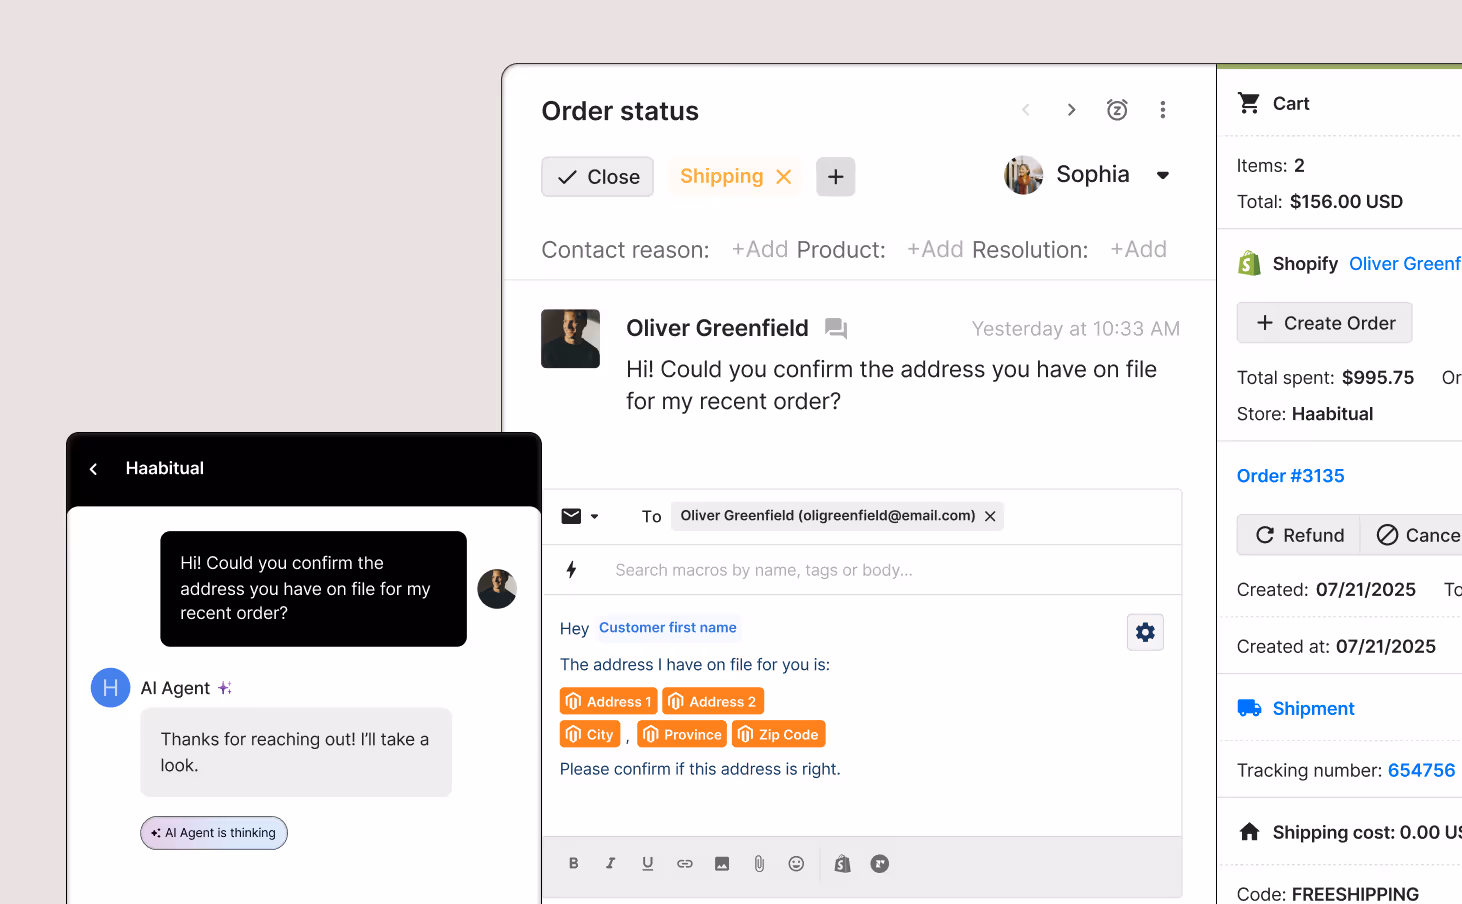Attach a file with paperclip icon
This screenshot has width=1462, height=904.
(x=759, y=864)
